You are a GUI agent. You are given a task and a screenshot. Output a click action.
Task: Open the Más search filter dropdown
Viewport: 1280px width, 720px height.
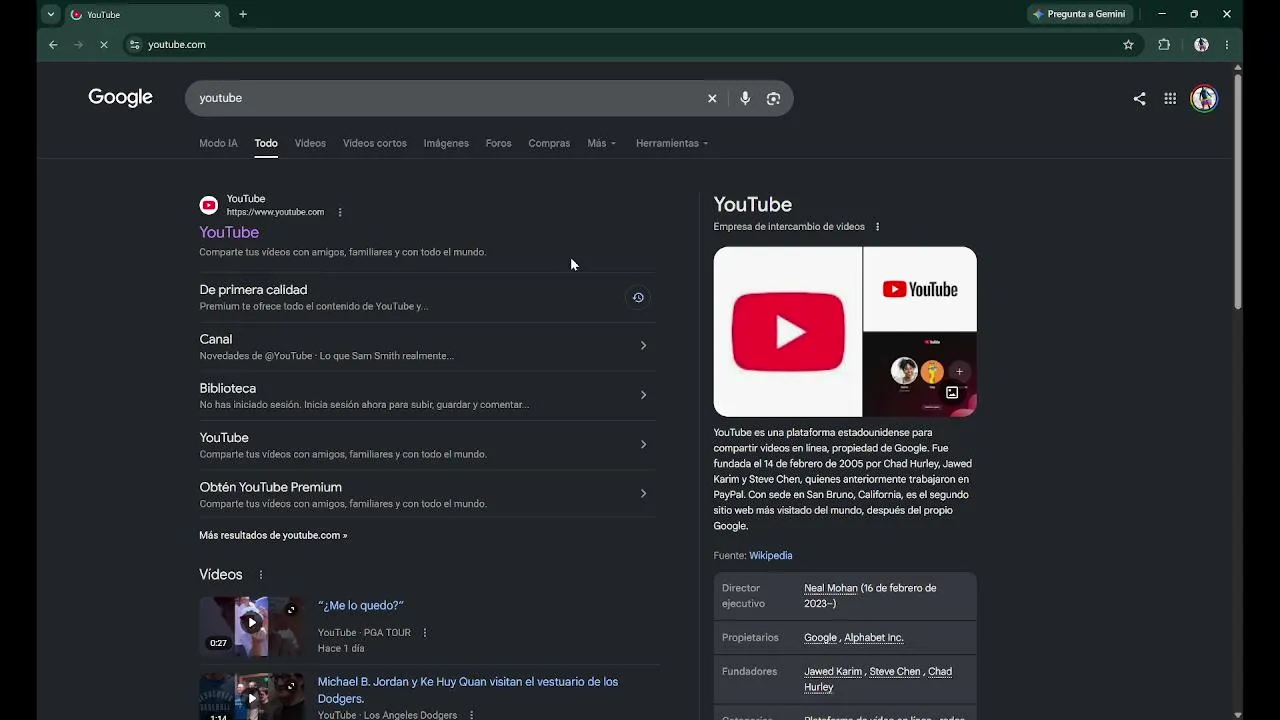601,143
